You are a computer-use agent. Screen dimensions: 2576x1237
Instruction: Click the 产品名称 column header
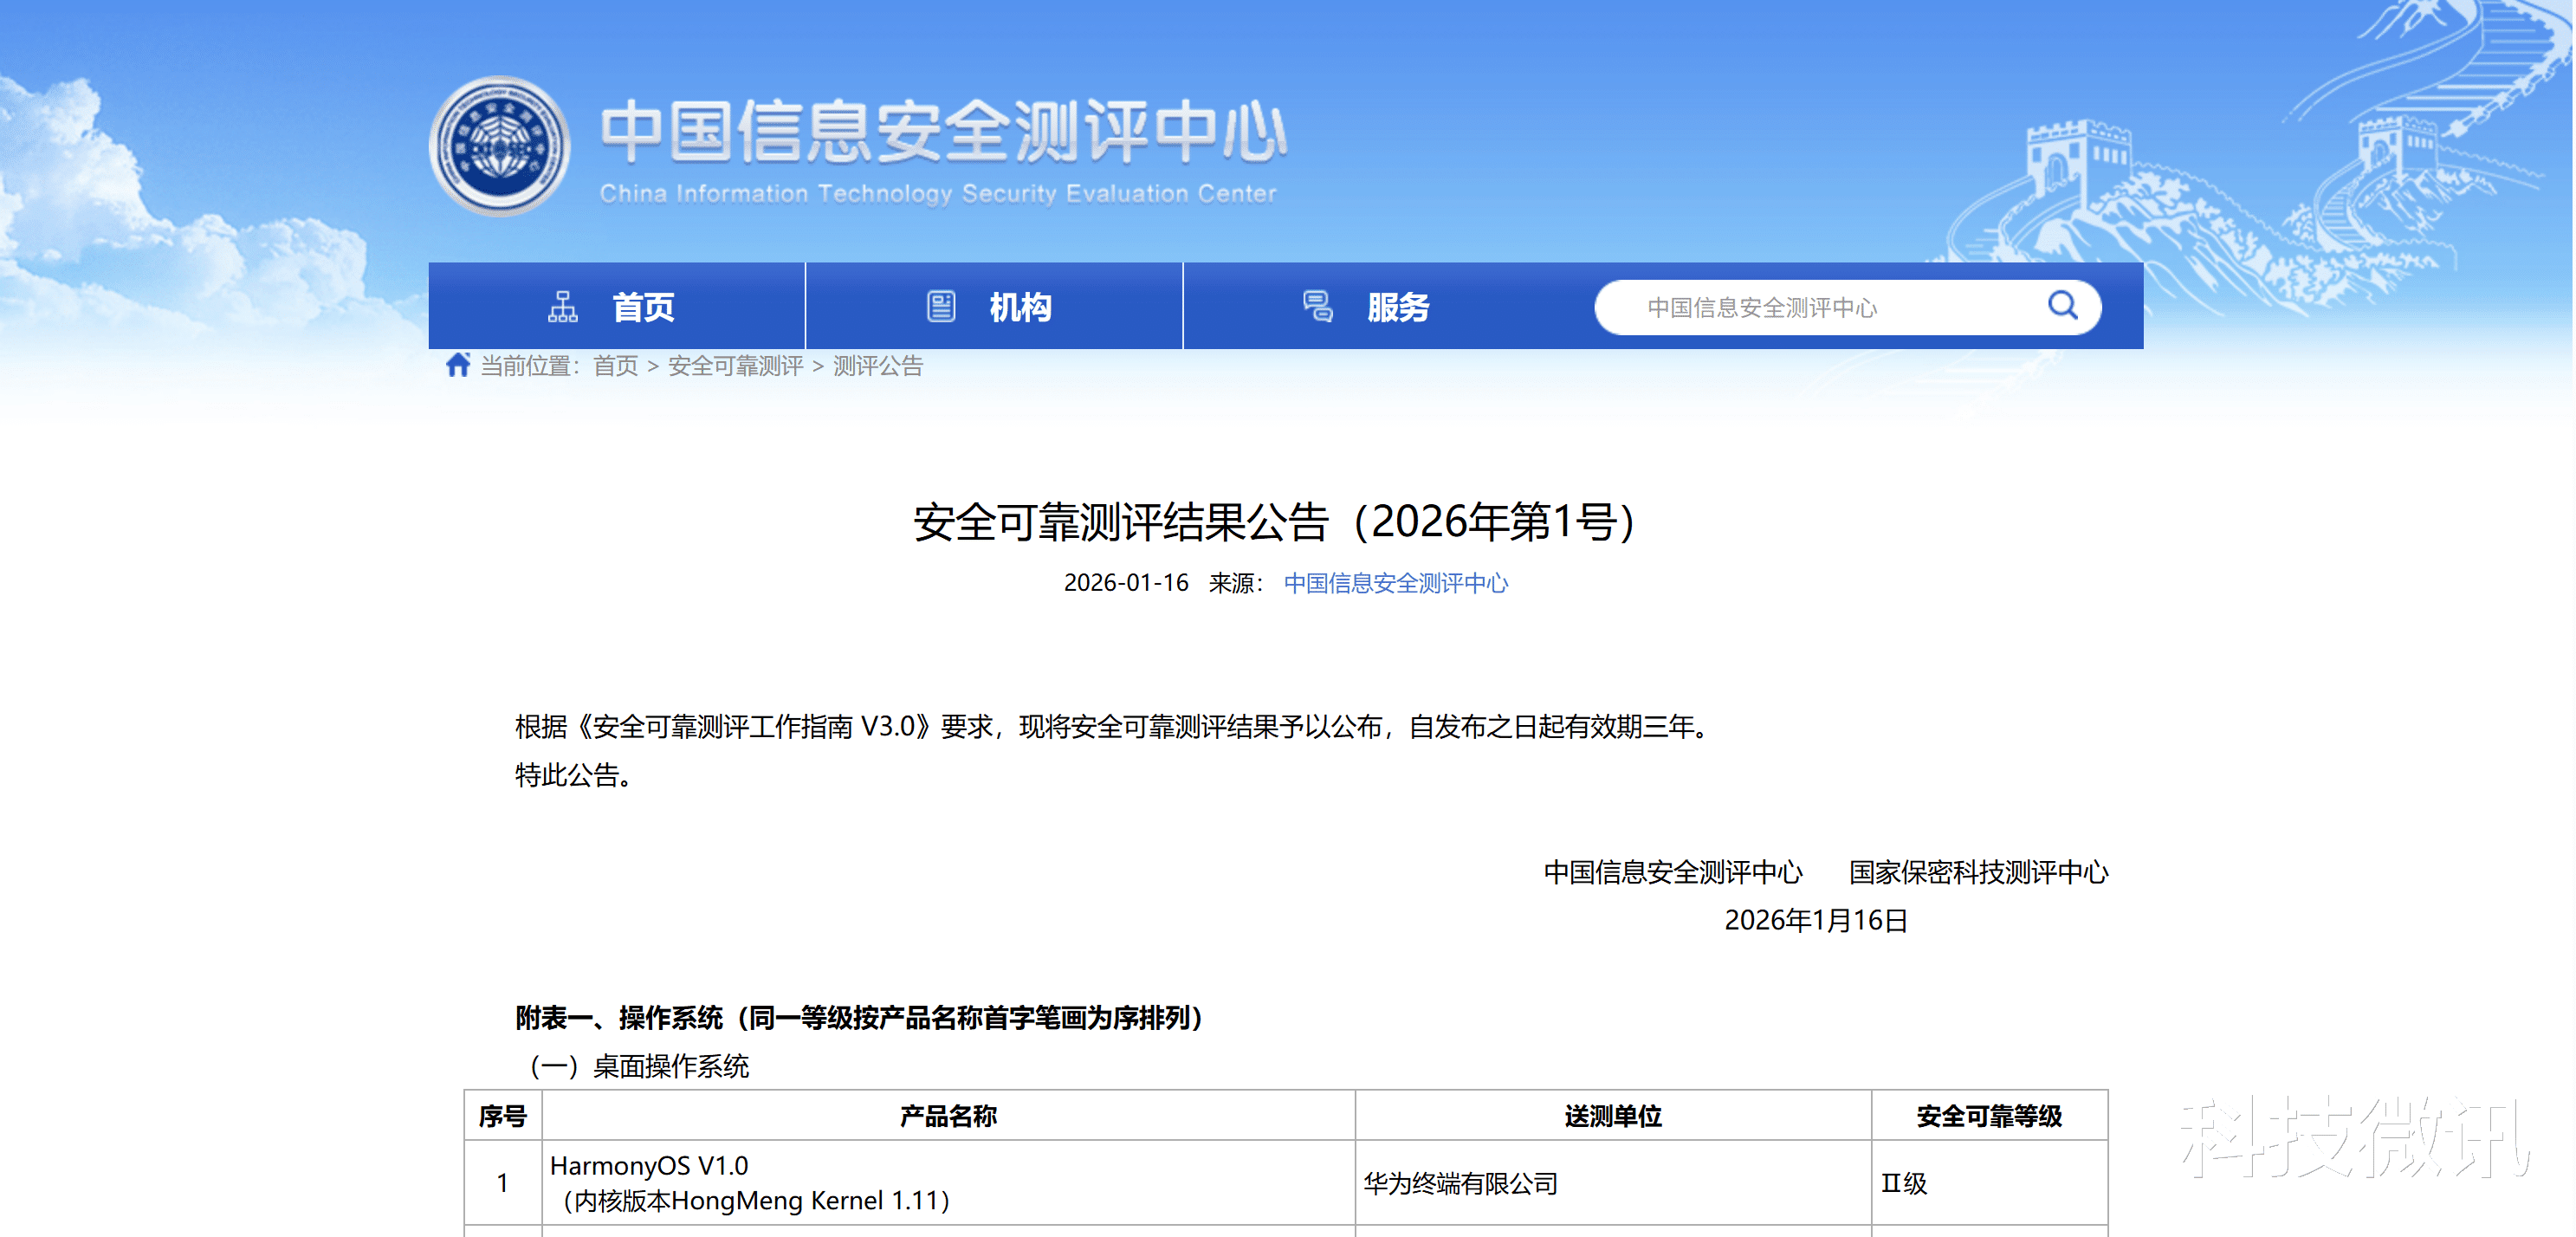click(948, 1116)
